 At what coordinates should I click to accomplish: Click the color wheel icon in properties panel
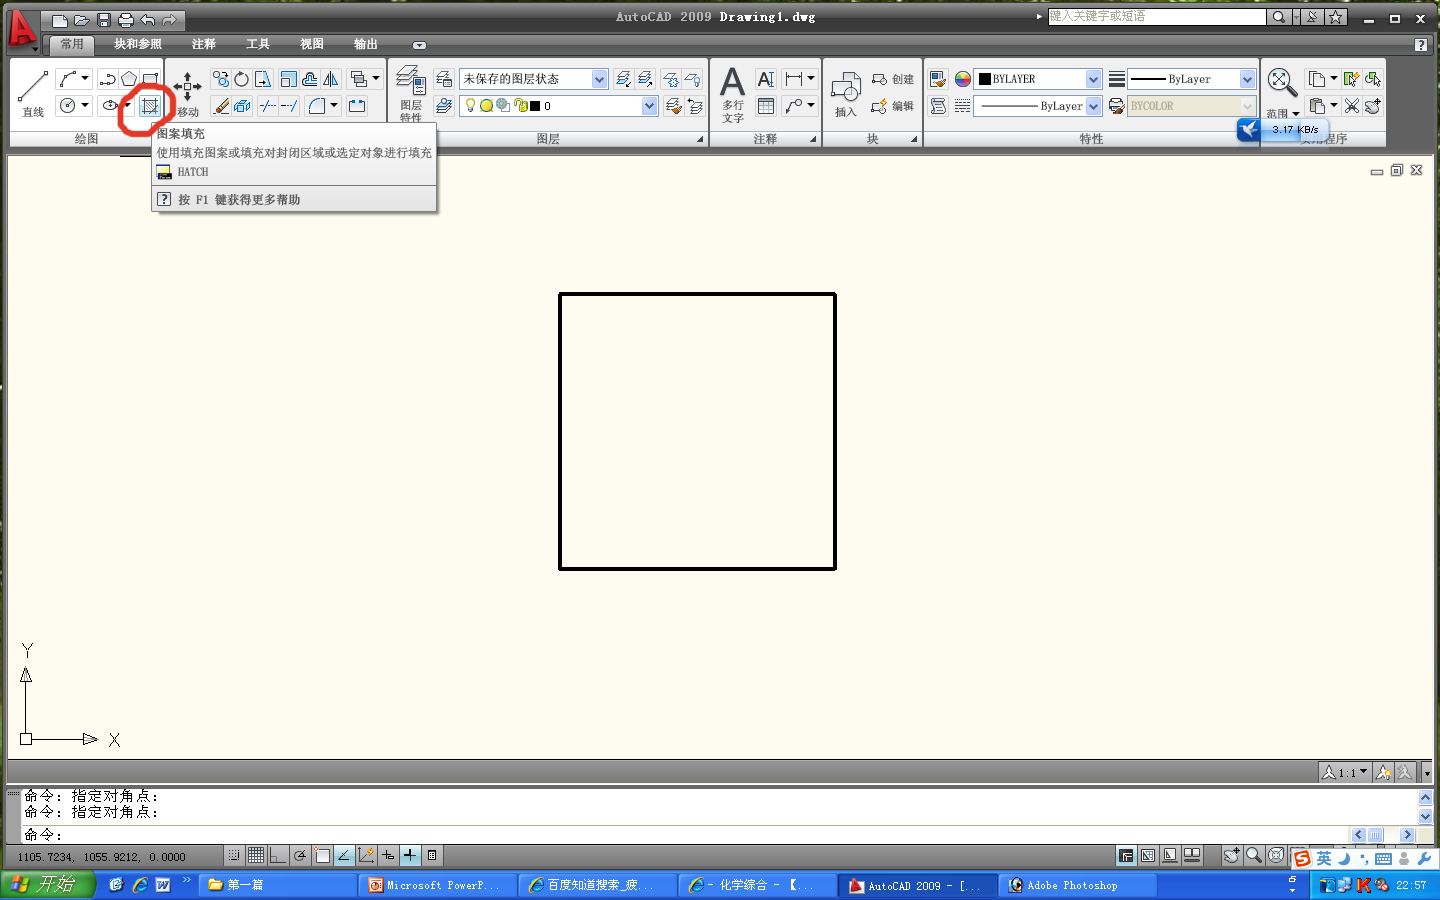pyautogui.click(x=963, y=79)
